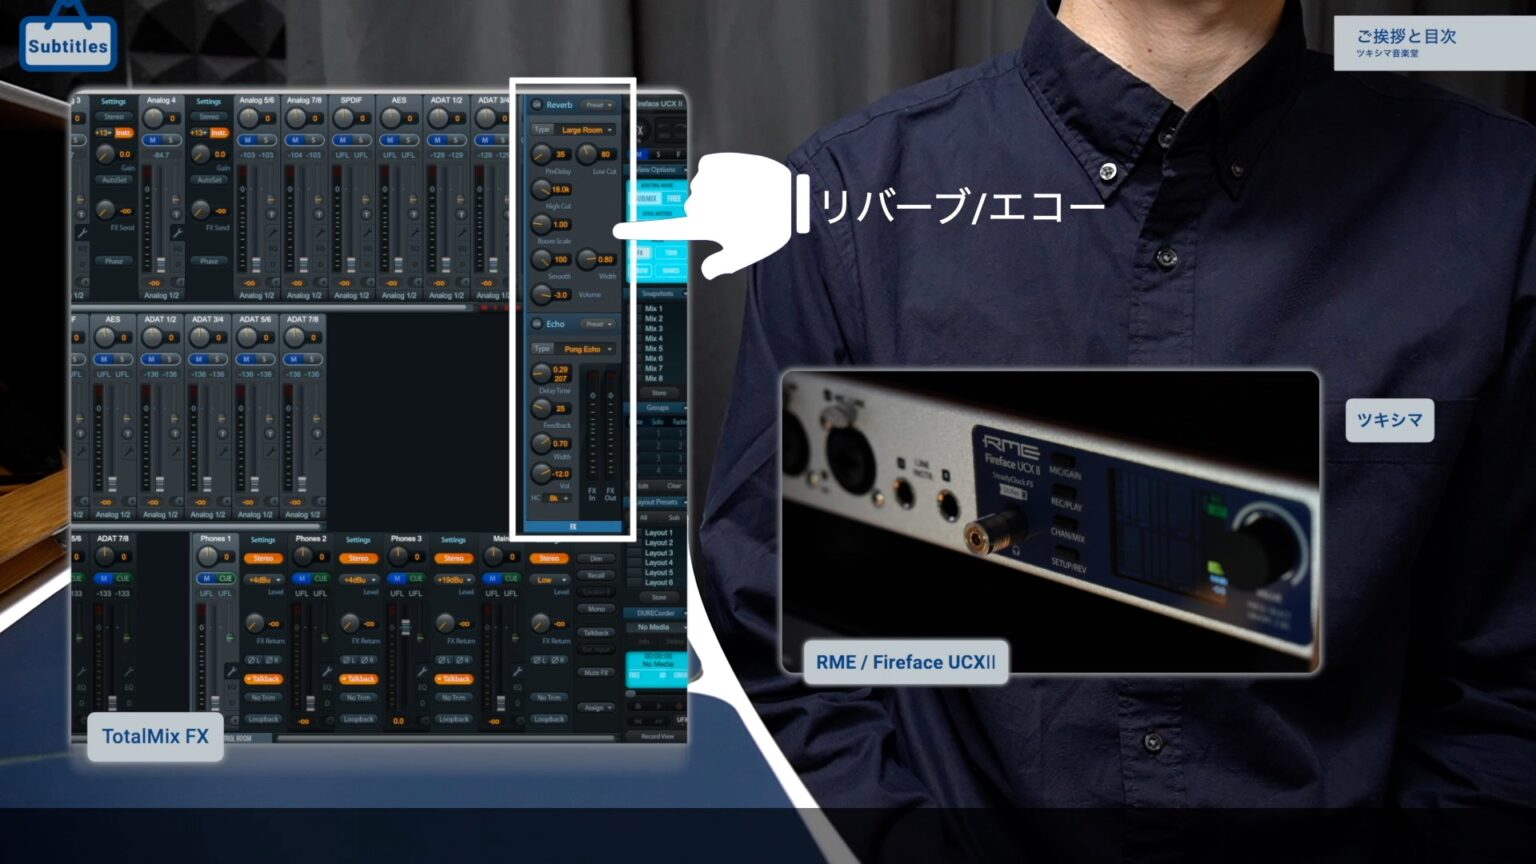The height and width of the screenshot is (864, 1536).
Task: Toggle Stereo mode on Phones 1 output
Action: [x=264, y=558]
